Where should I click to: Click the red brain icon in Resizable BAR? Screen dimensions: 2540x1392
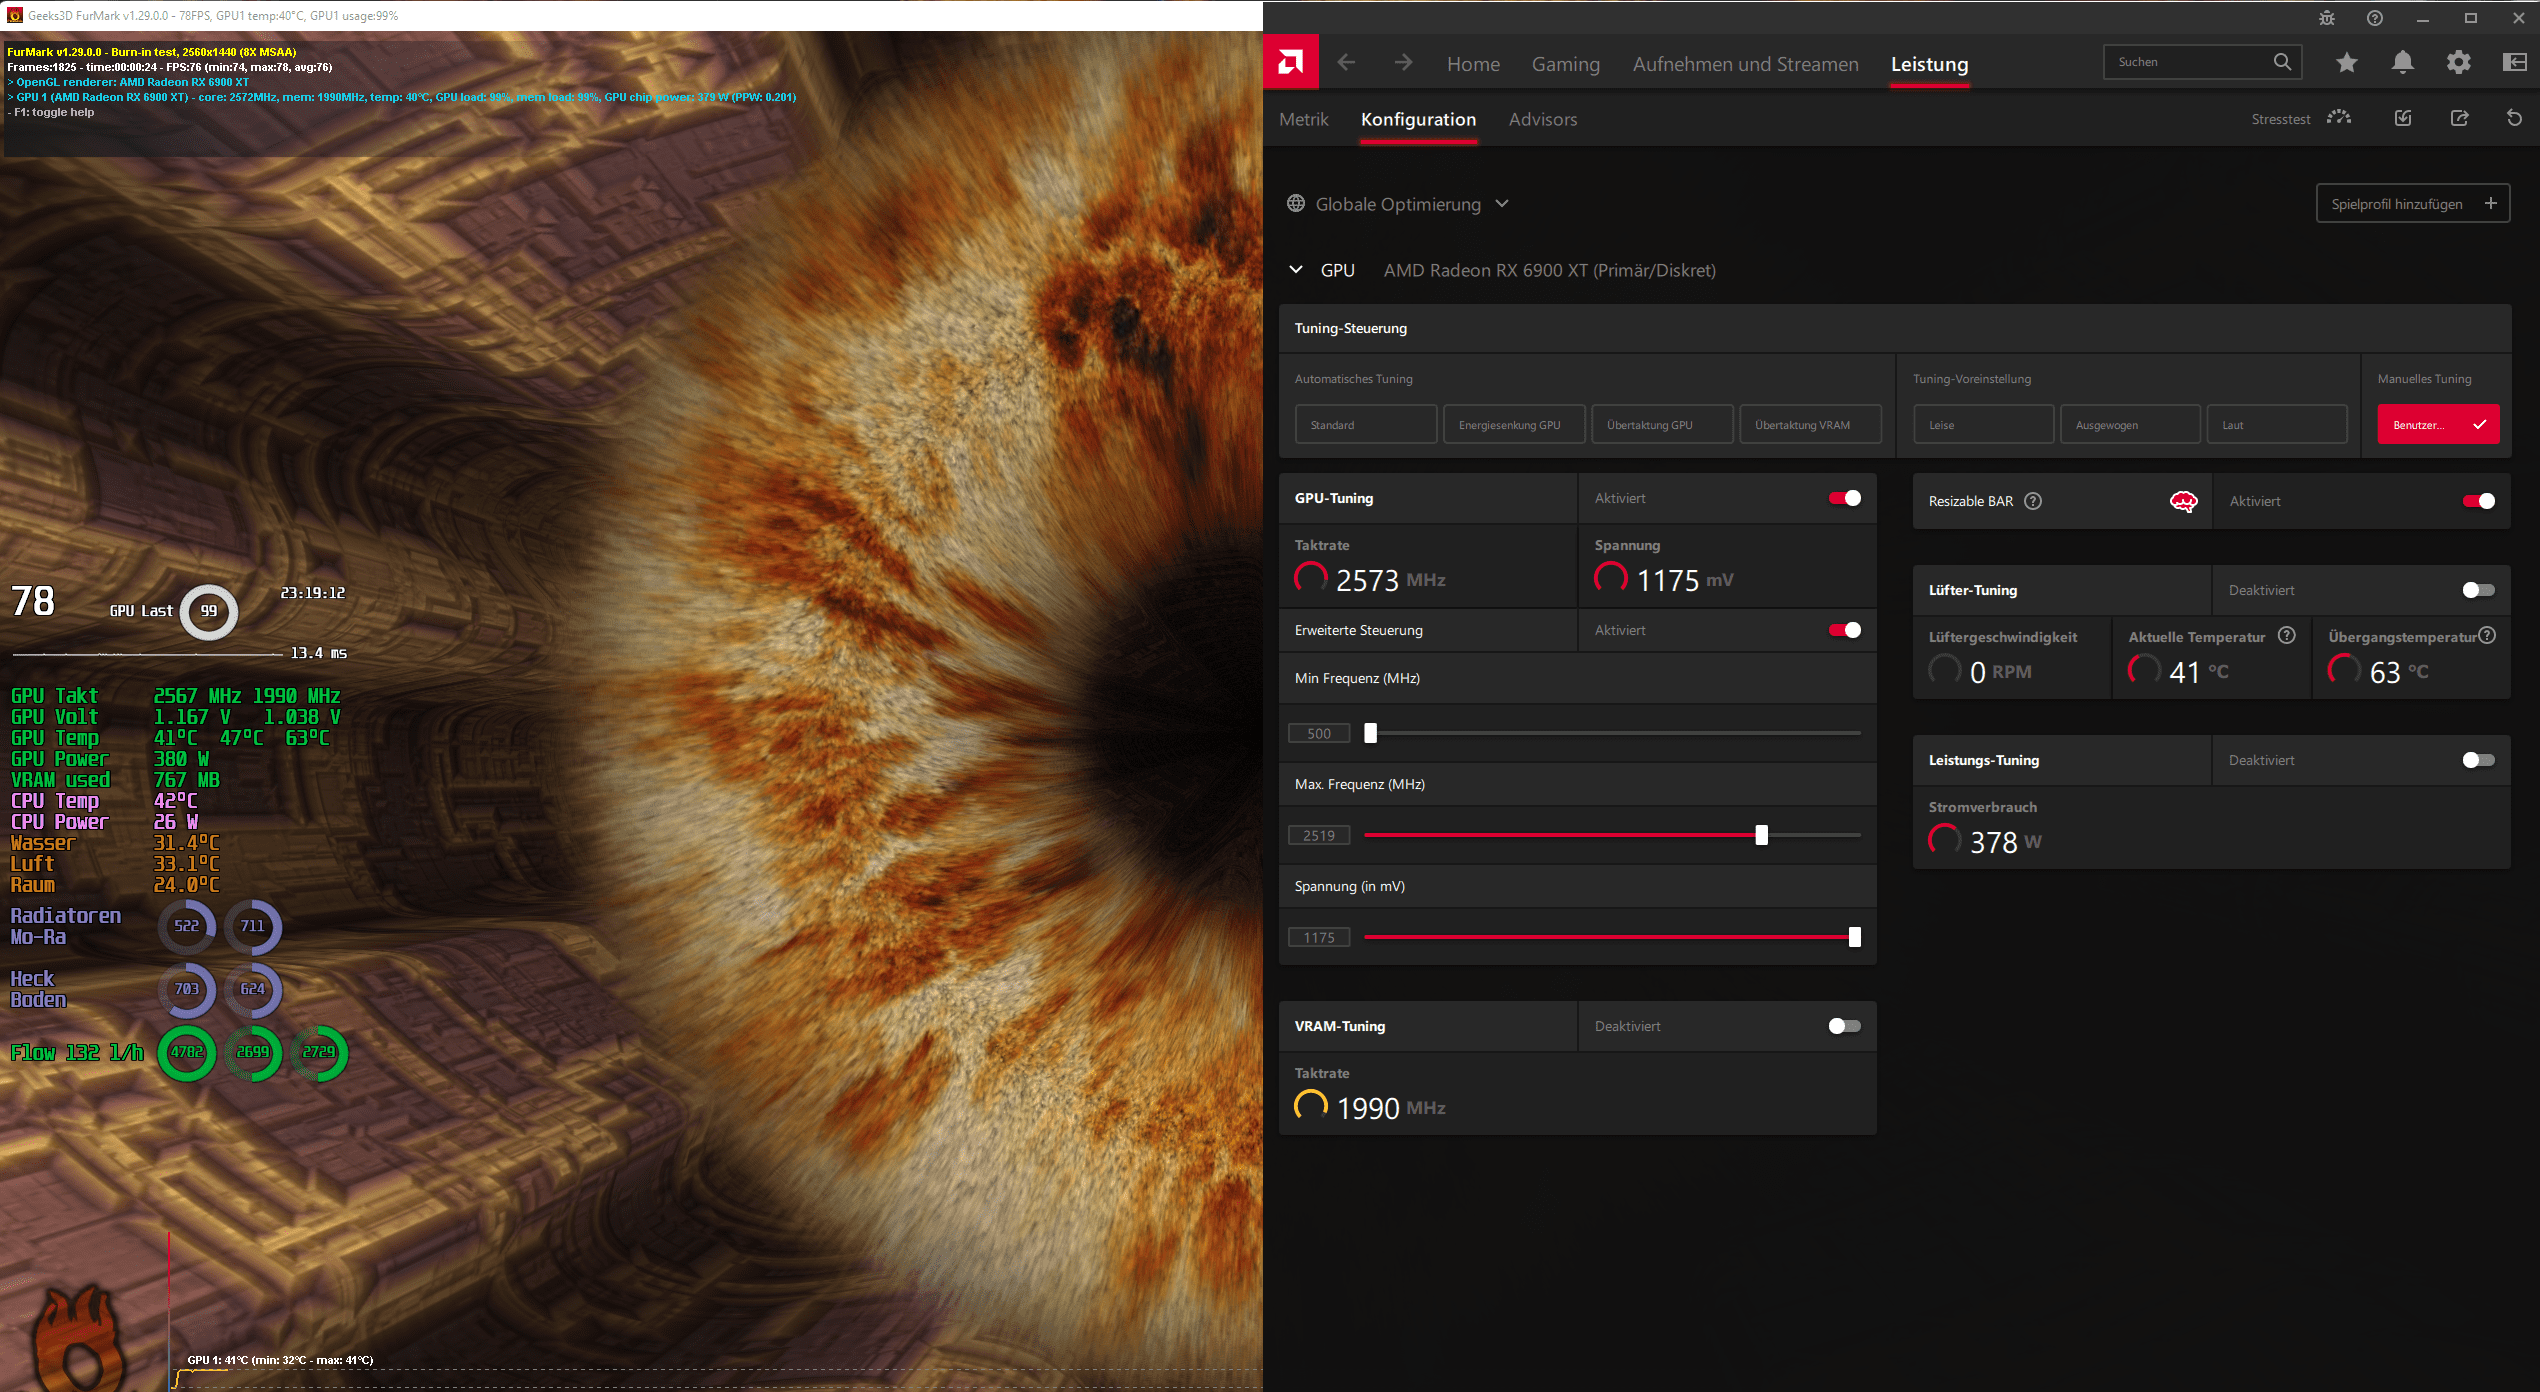[x=2183, y=501]
